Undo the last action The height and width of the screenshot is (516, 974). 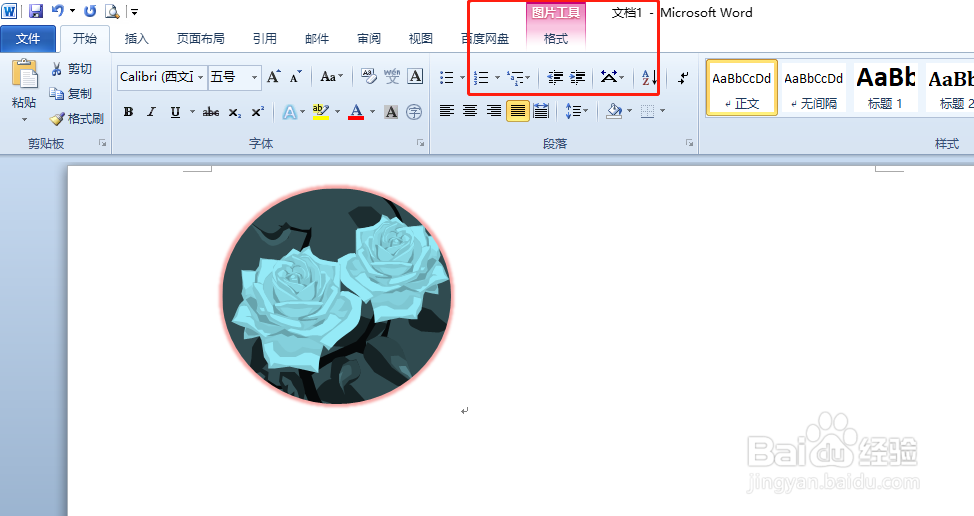tap(58, 11)
